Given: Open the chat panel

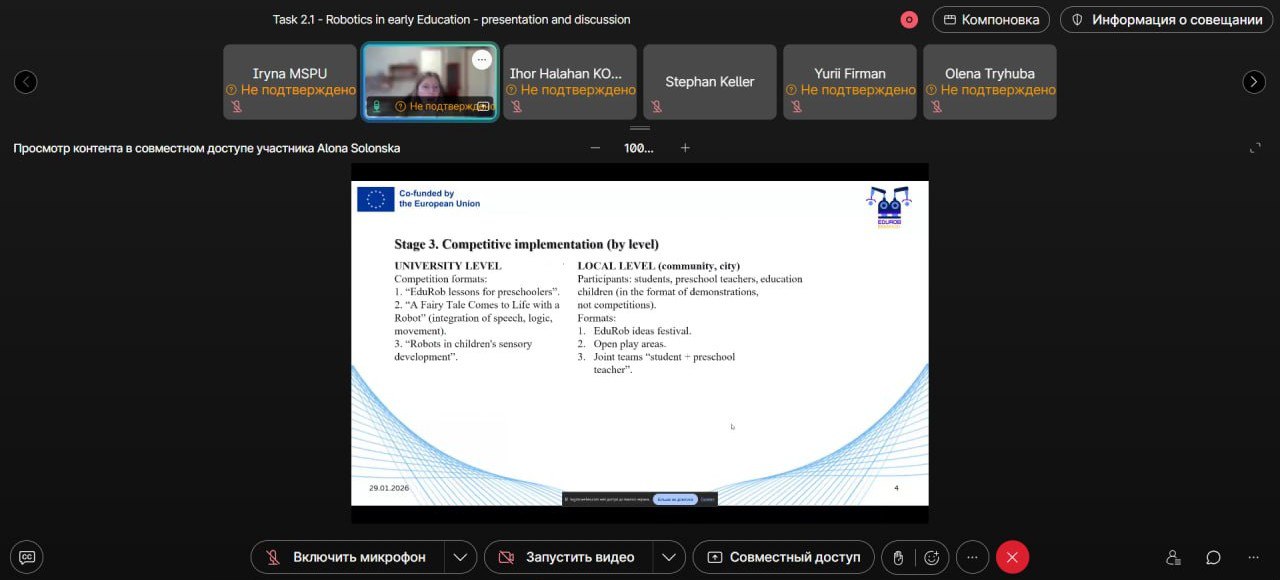Looking at the screenshot, I should [1213, 557].
